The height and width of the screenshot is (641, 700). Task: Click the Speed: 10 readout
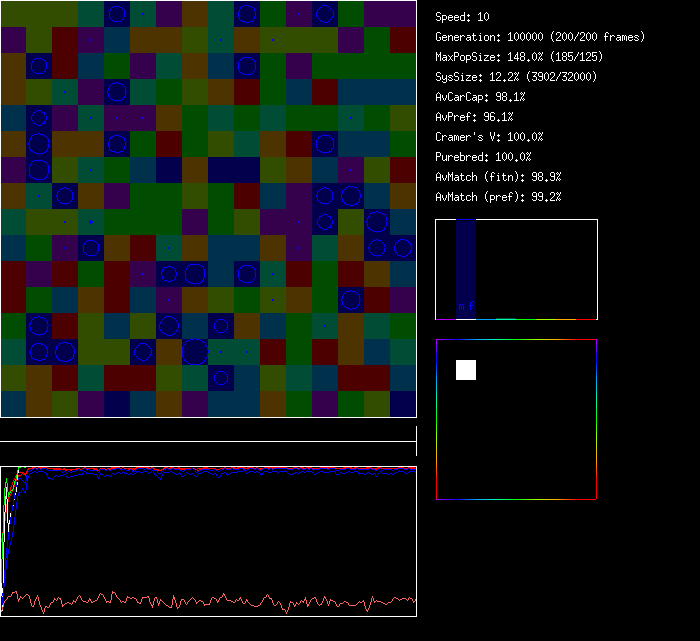(x=462, y=17)
